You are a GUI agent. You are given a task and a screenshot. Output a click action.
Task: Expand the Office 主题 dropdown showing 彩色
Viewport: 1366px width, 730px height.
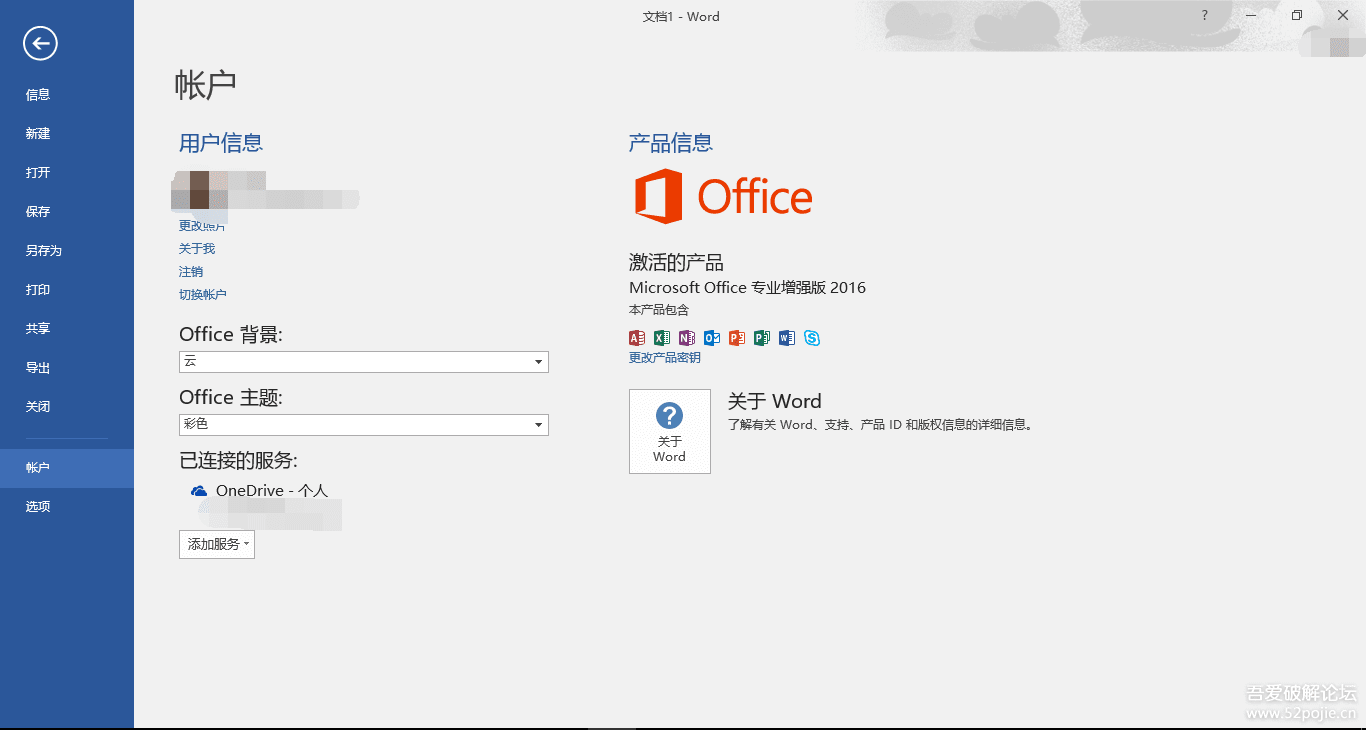pos(364,425)
